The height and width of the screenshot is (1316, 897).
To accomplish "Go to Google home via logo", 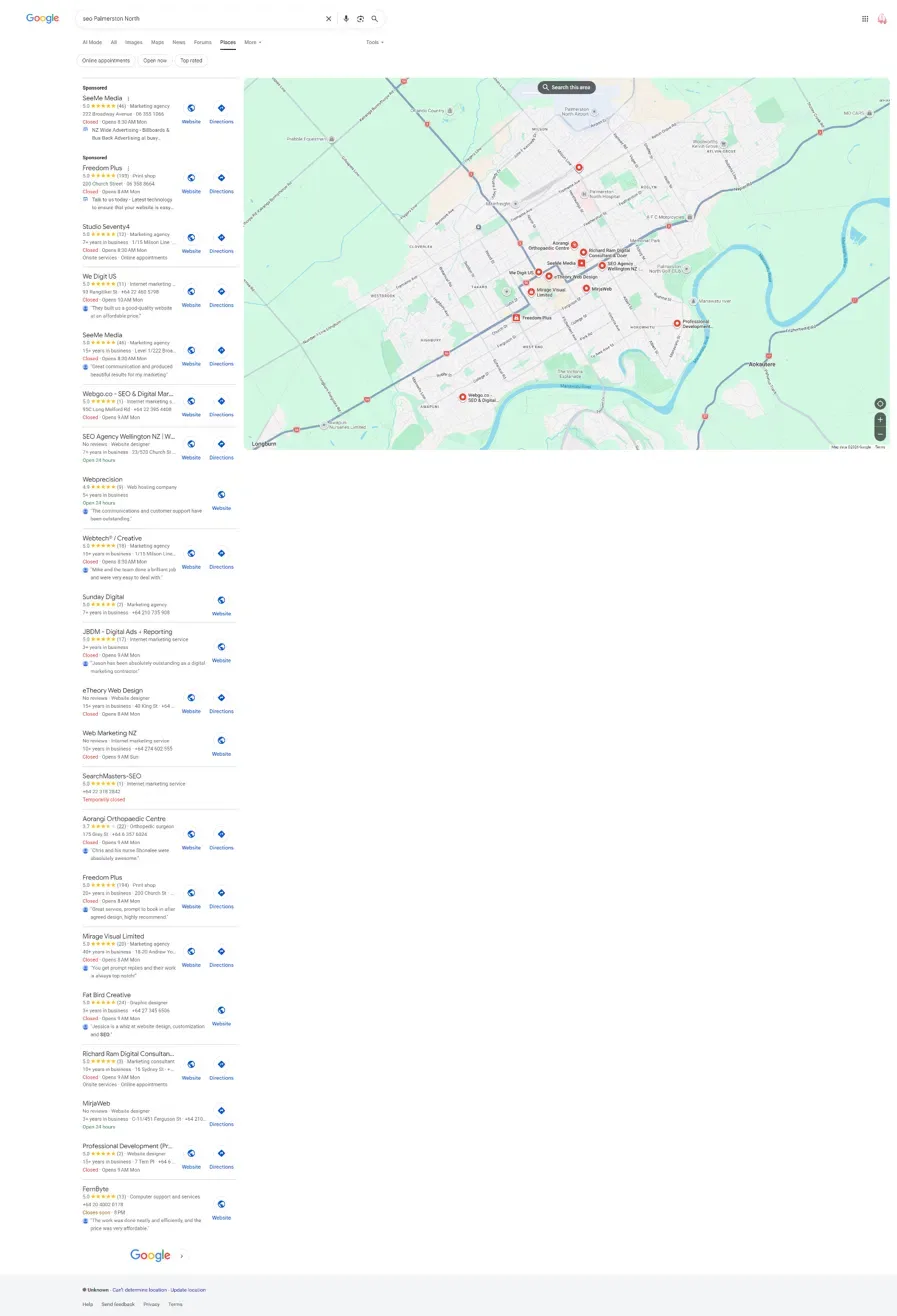I will (42, 18).
